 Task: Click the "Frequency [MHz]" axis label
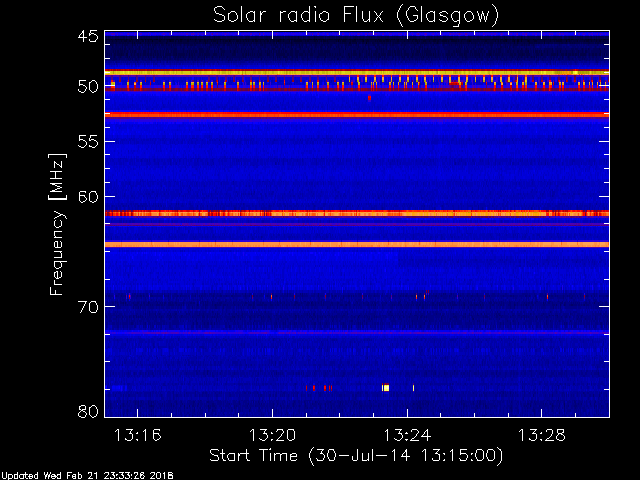[x=57, y=224]
